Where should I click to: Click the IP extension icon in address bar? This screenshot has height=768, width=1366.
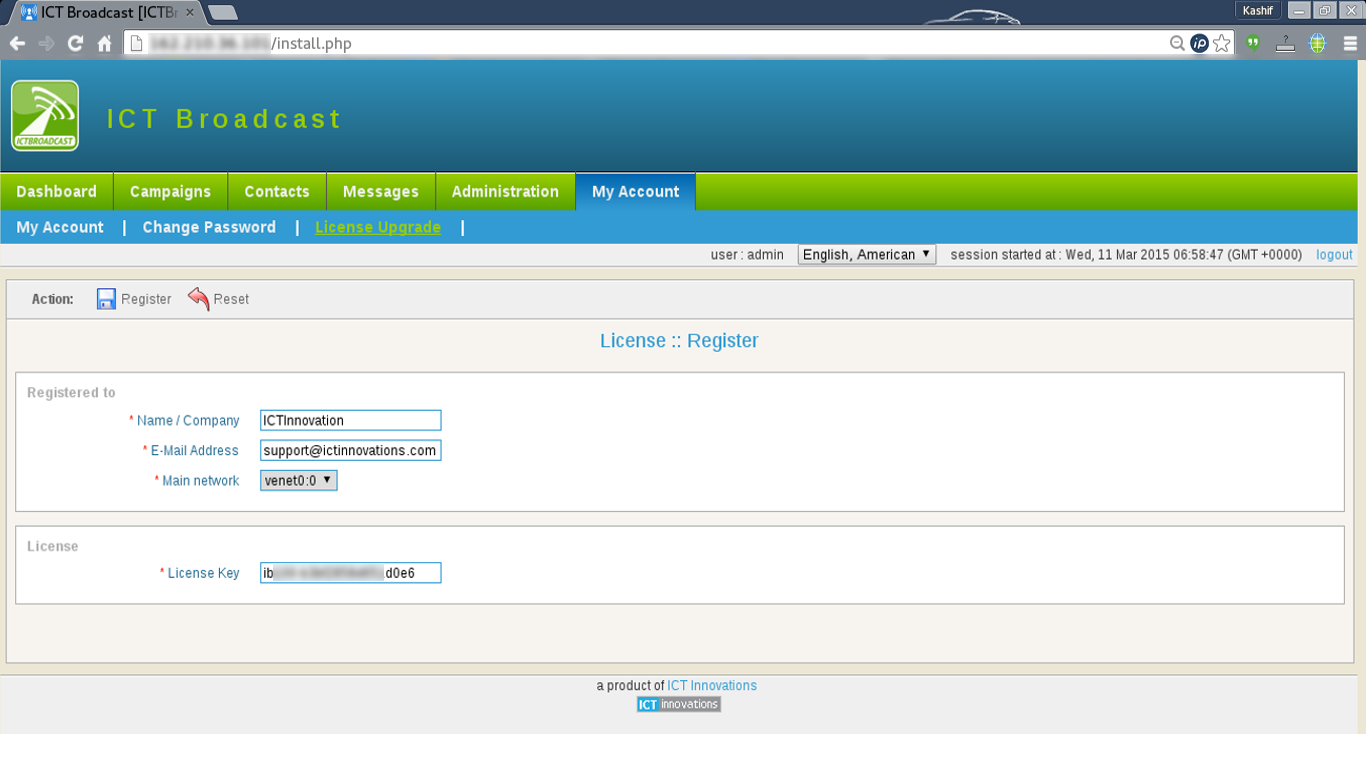coord(1199,43)
